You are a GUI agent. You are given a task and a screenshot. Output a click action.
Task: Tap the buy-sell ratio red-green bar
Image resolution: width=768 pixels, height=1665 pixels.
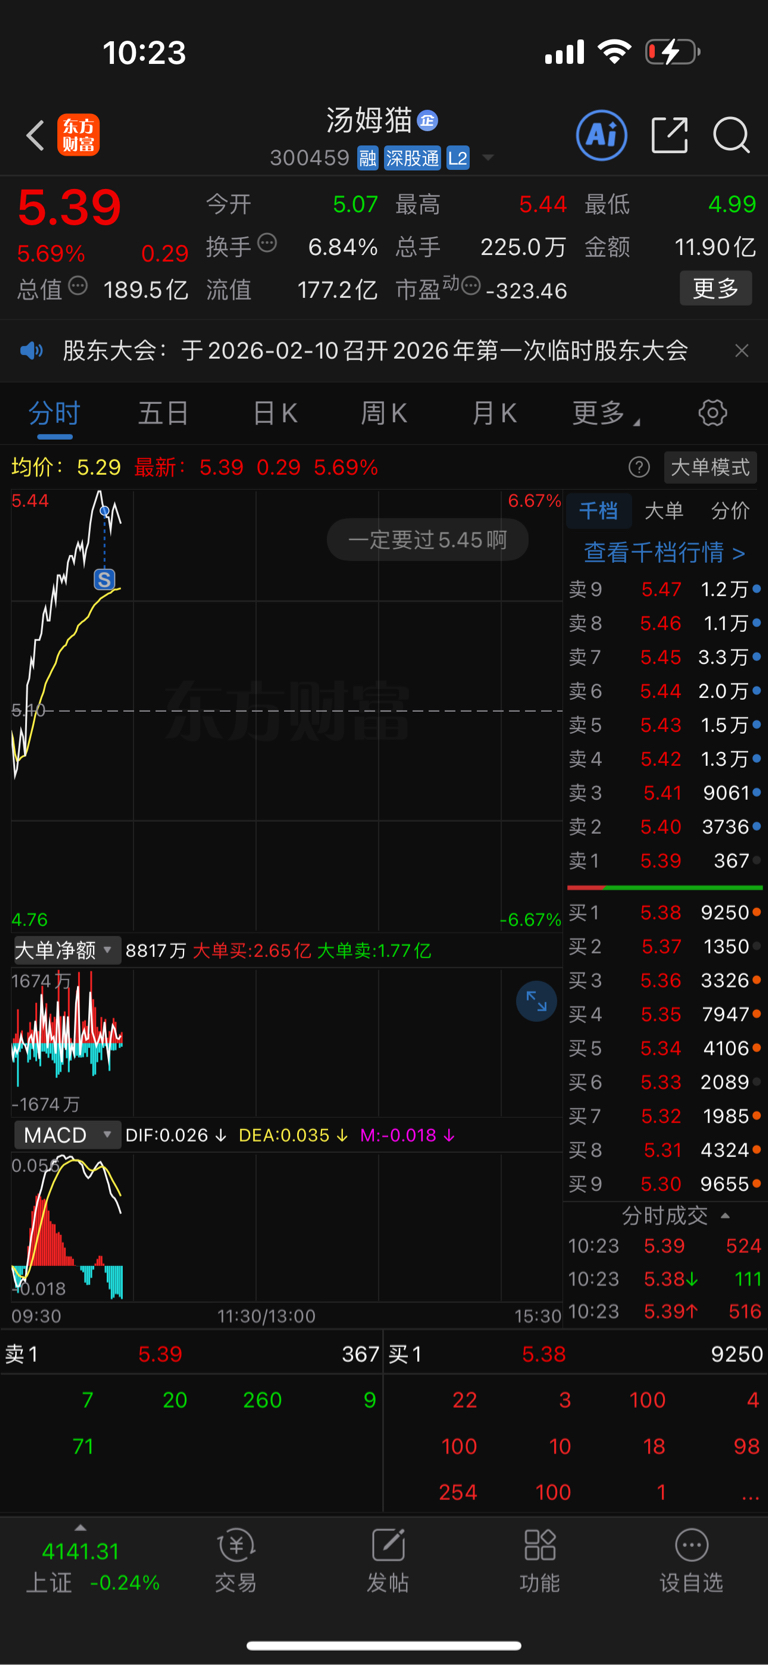pyautogui.click(x=665, y=887)
